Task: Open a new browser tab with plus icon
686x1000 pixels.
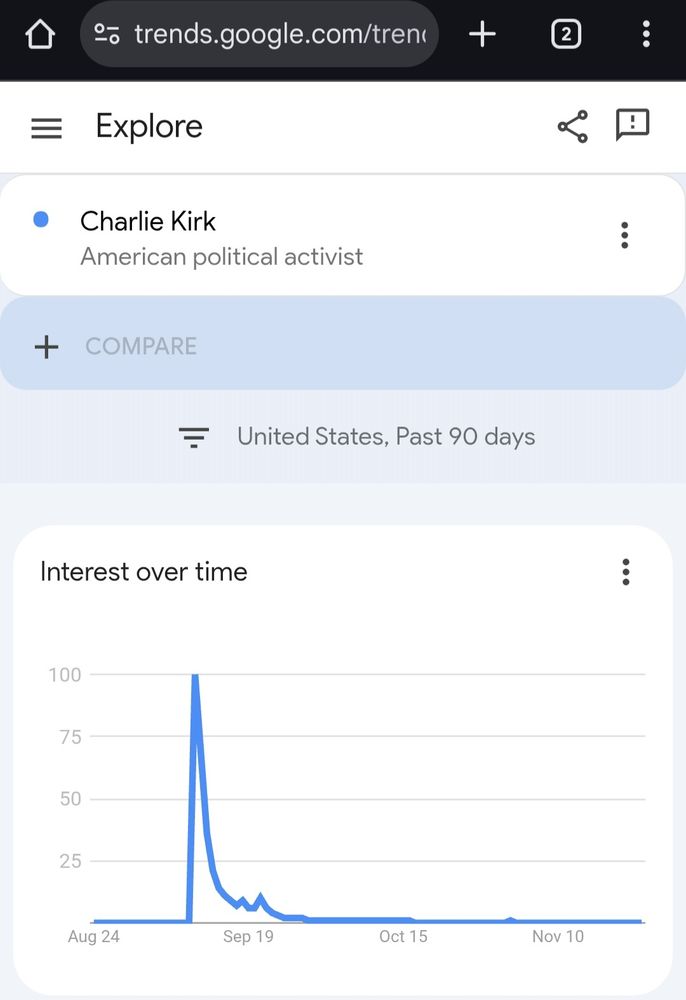Action: (481, 33)
